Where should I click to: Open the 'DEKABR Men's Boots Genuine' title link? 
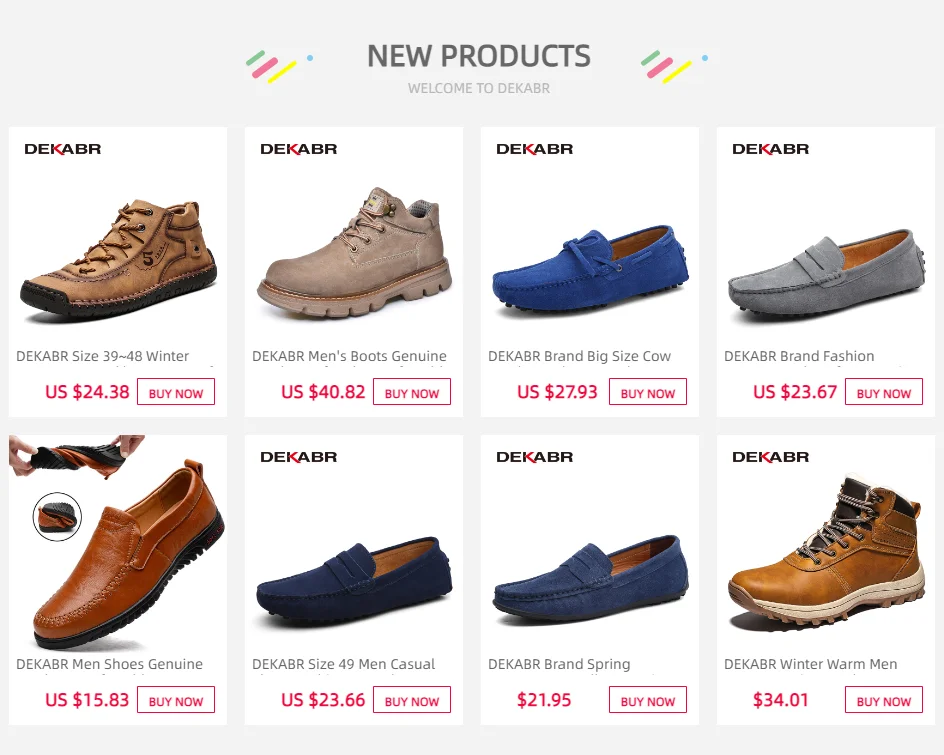(x=349, y=356)
